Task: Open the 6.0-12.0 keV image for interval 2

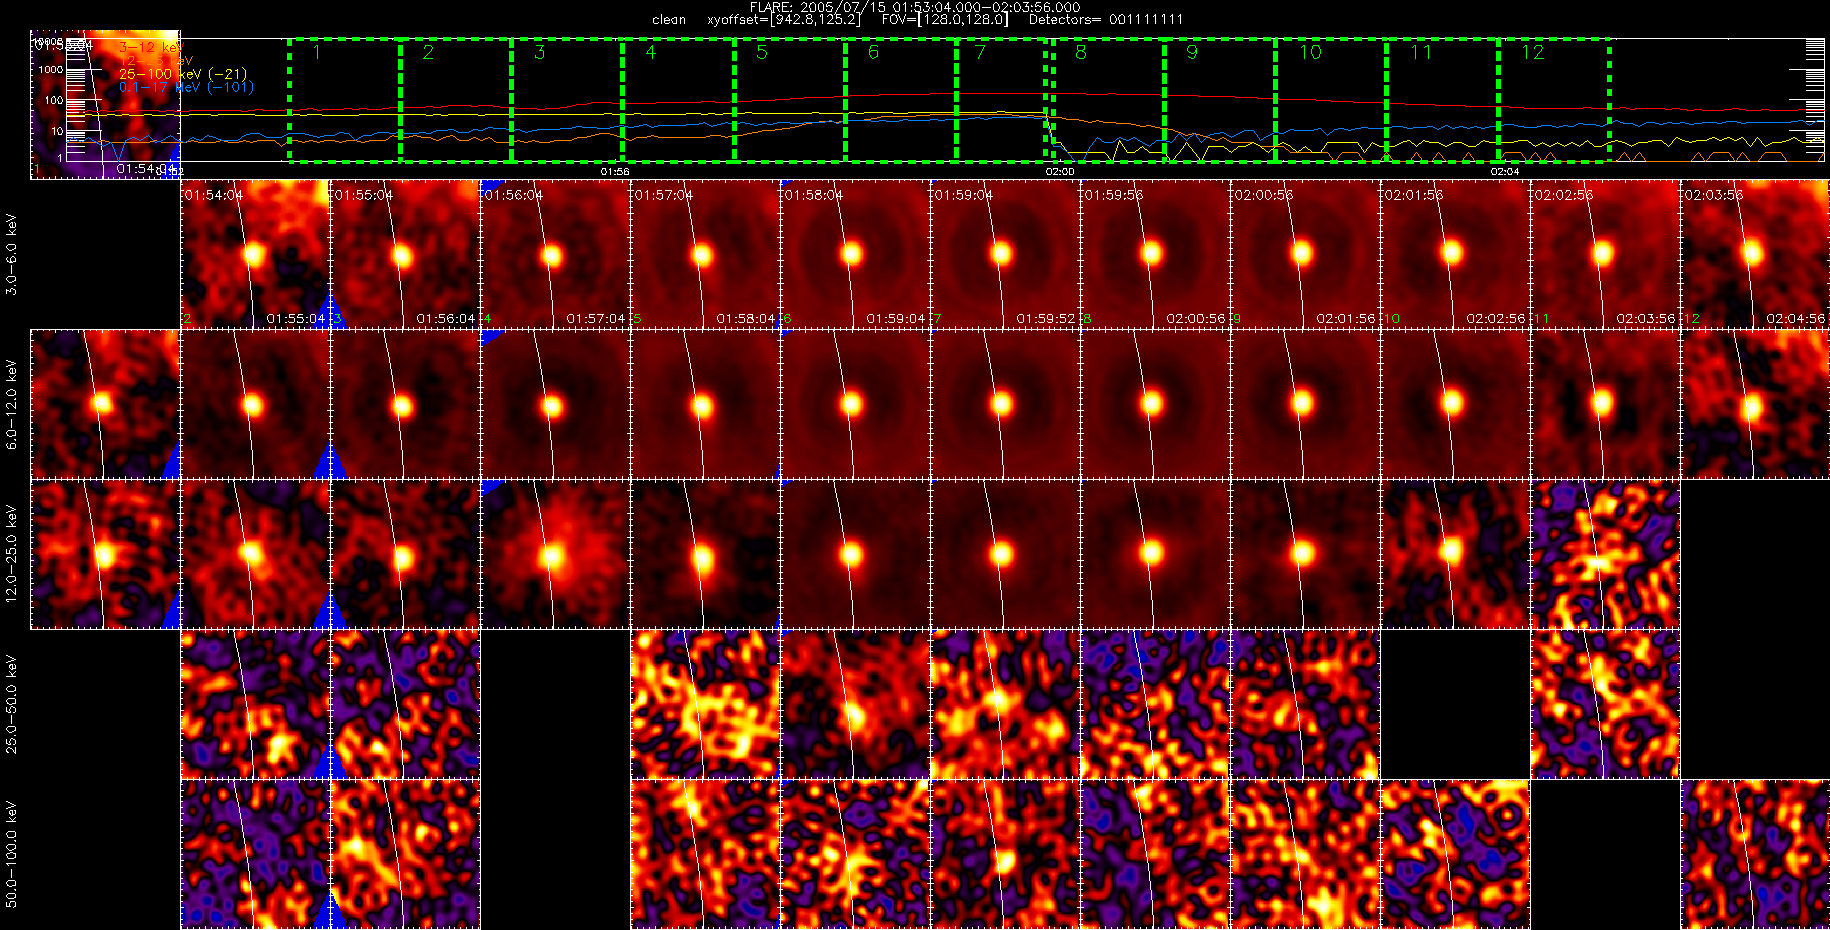Action: pos(255,404)
